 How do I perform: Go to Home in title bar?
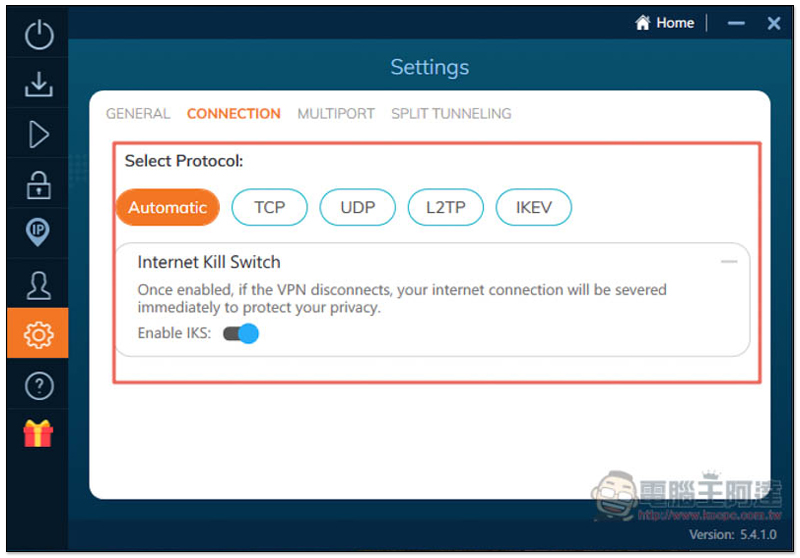[x=664, y=23]
